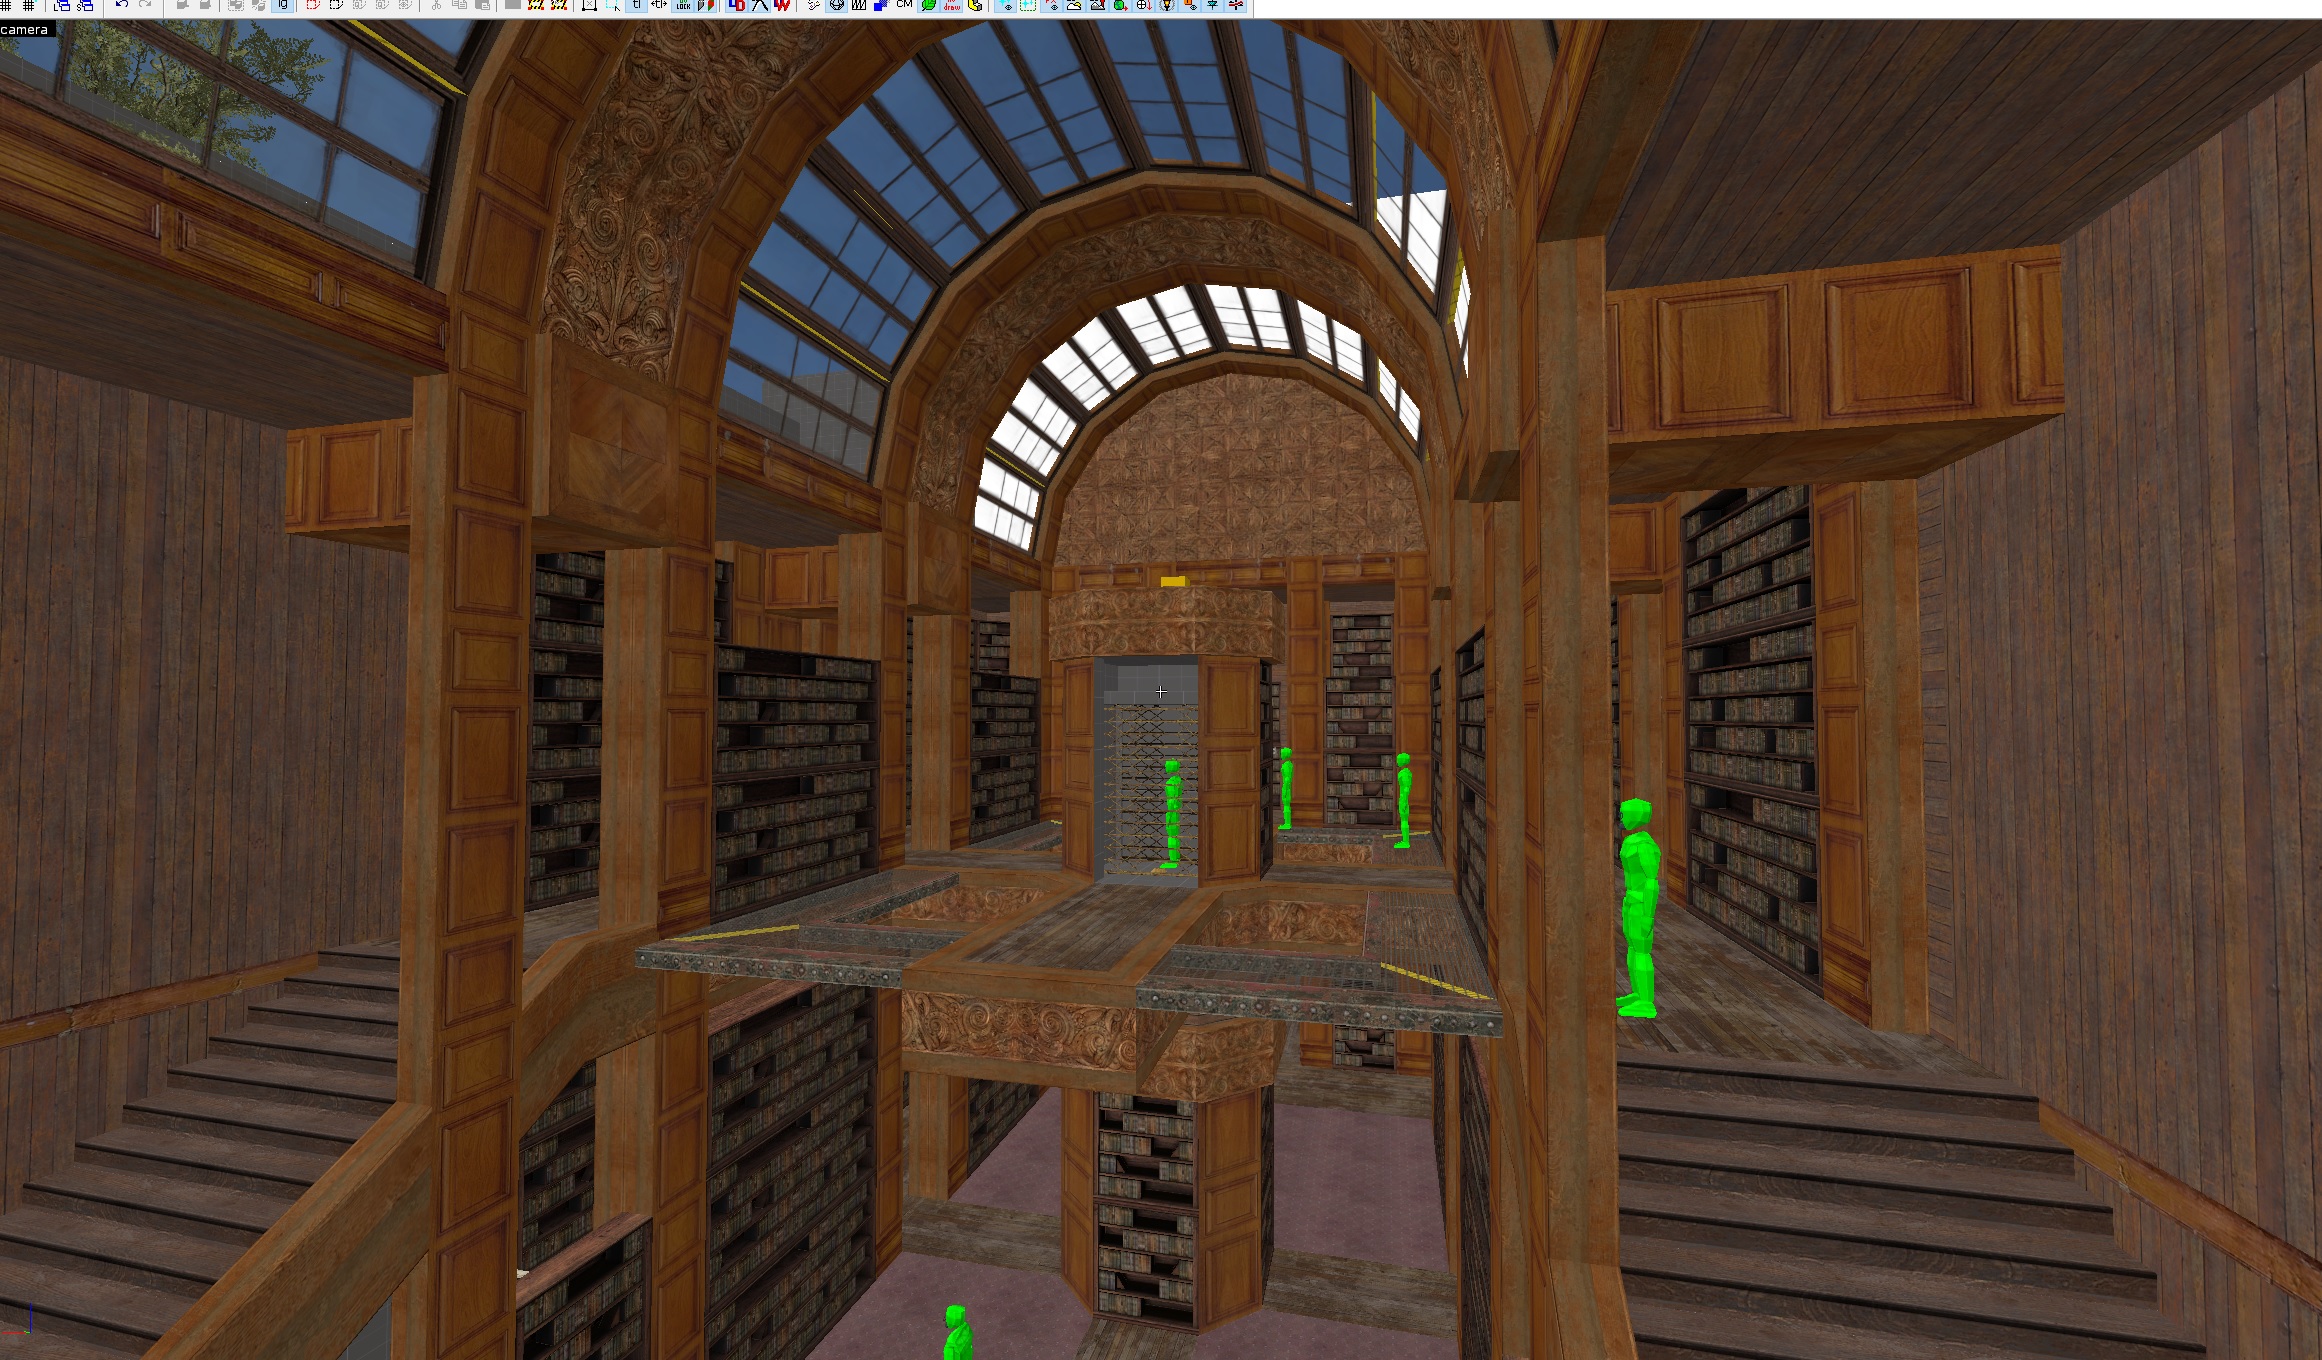Click green dashed sparkle icon

click(1028, 6)
